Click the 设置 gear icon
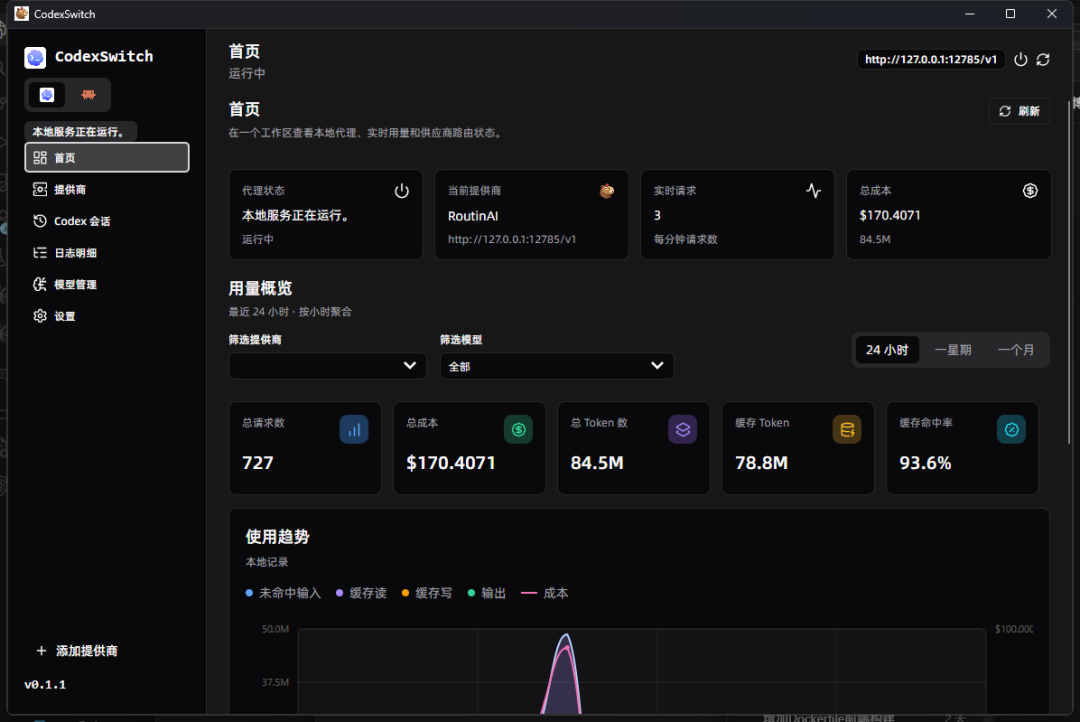Screen dimensions: 1080x722 tap(40, 316)
